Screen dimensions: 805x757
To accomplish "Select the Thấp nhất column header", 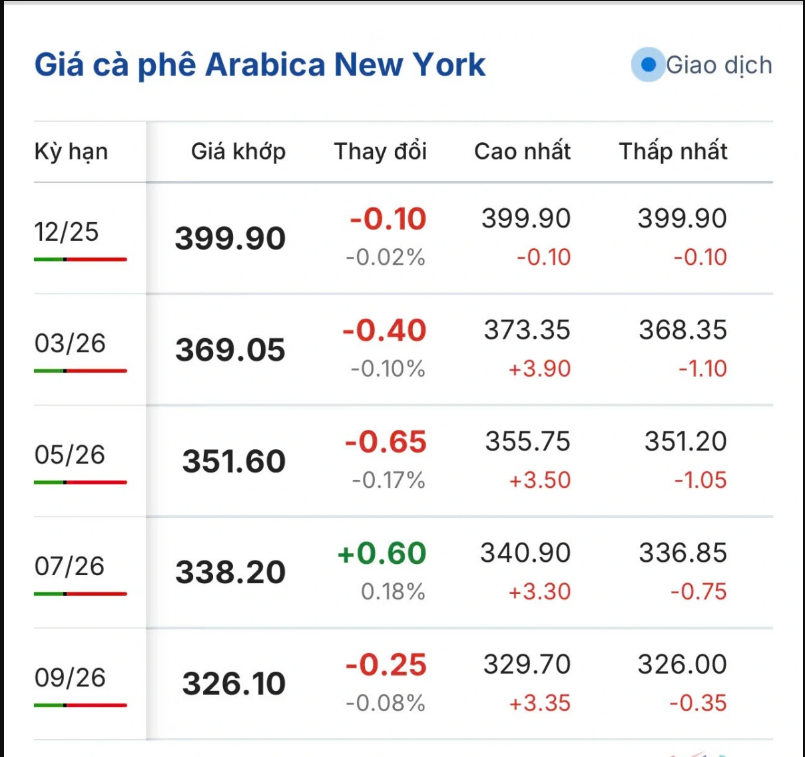I will coord(673,152).
